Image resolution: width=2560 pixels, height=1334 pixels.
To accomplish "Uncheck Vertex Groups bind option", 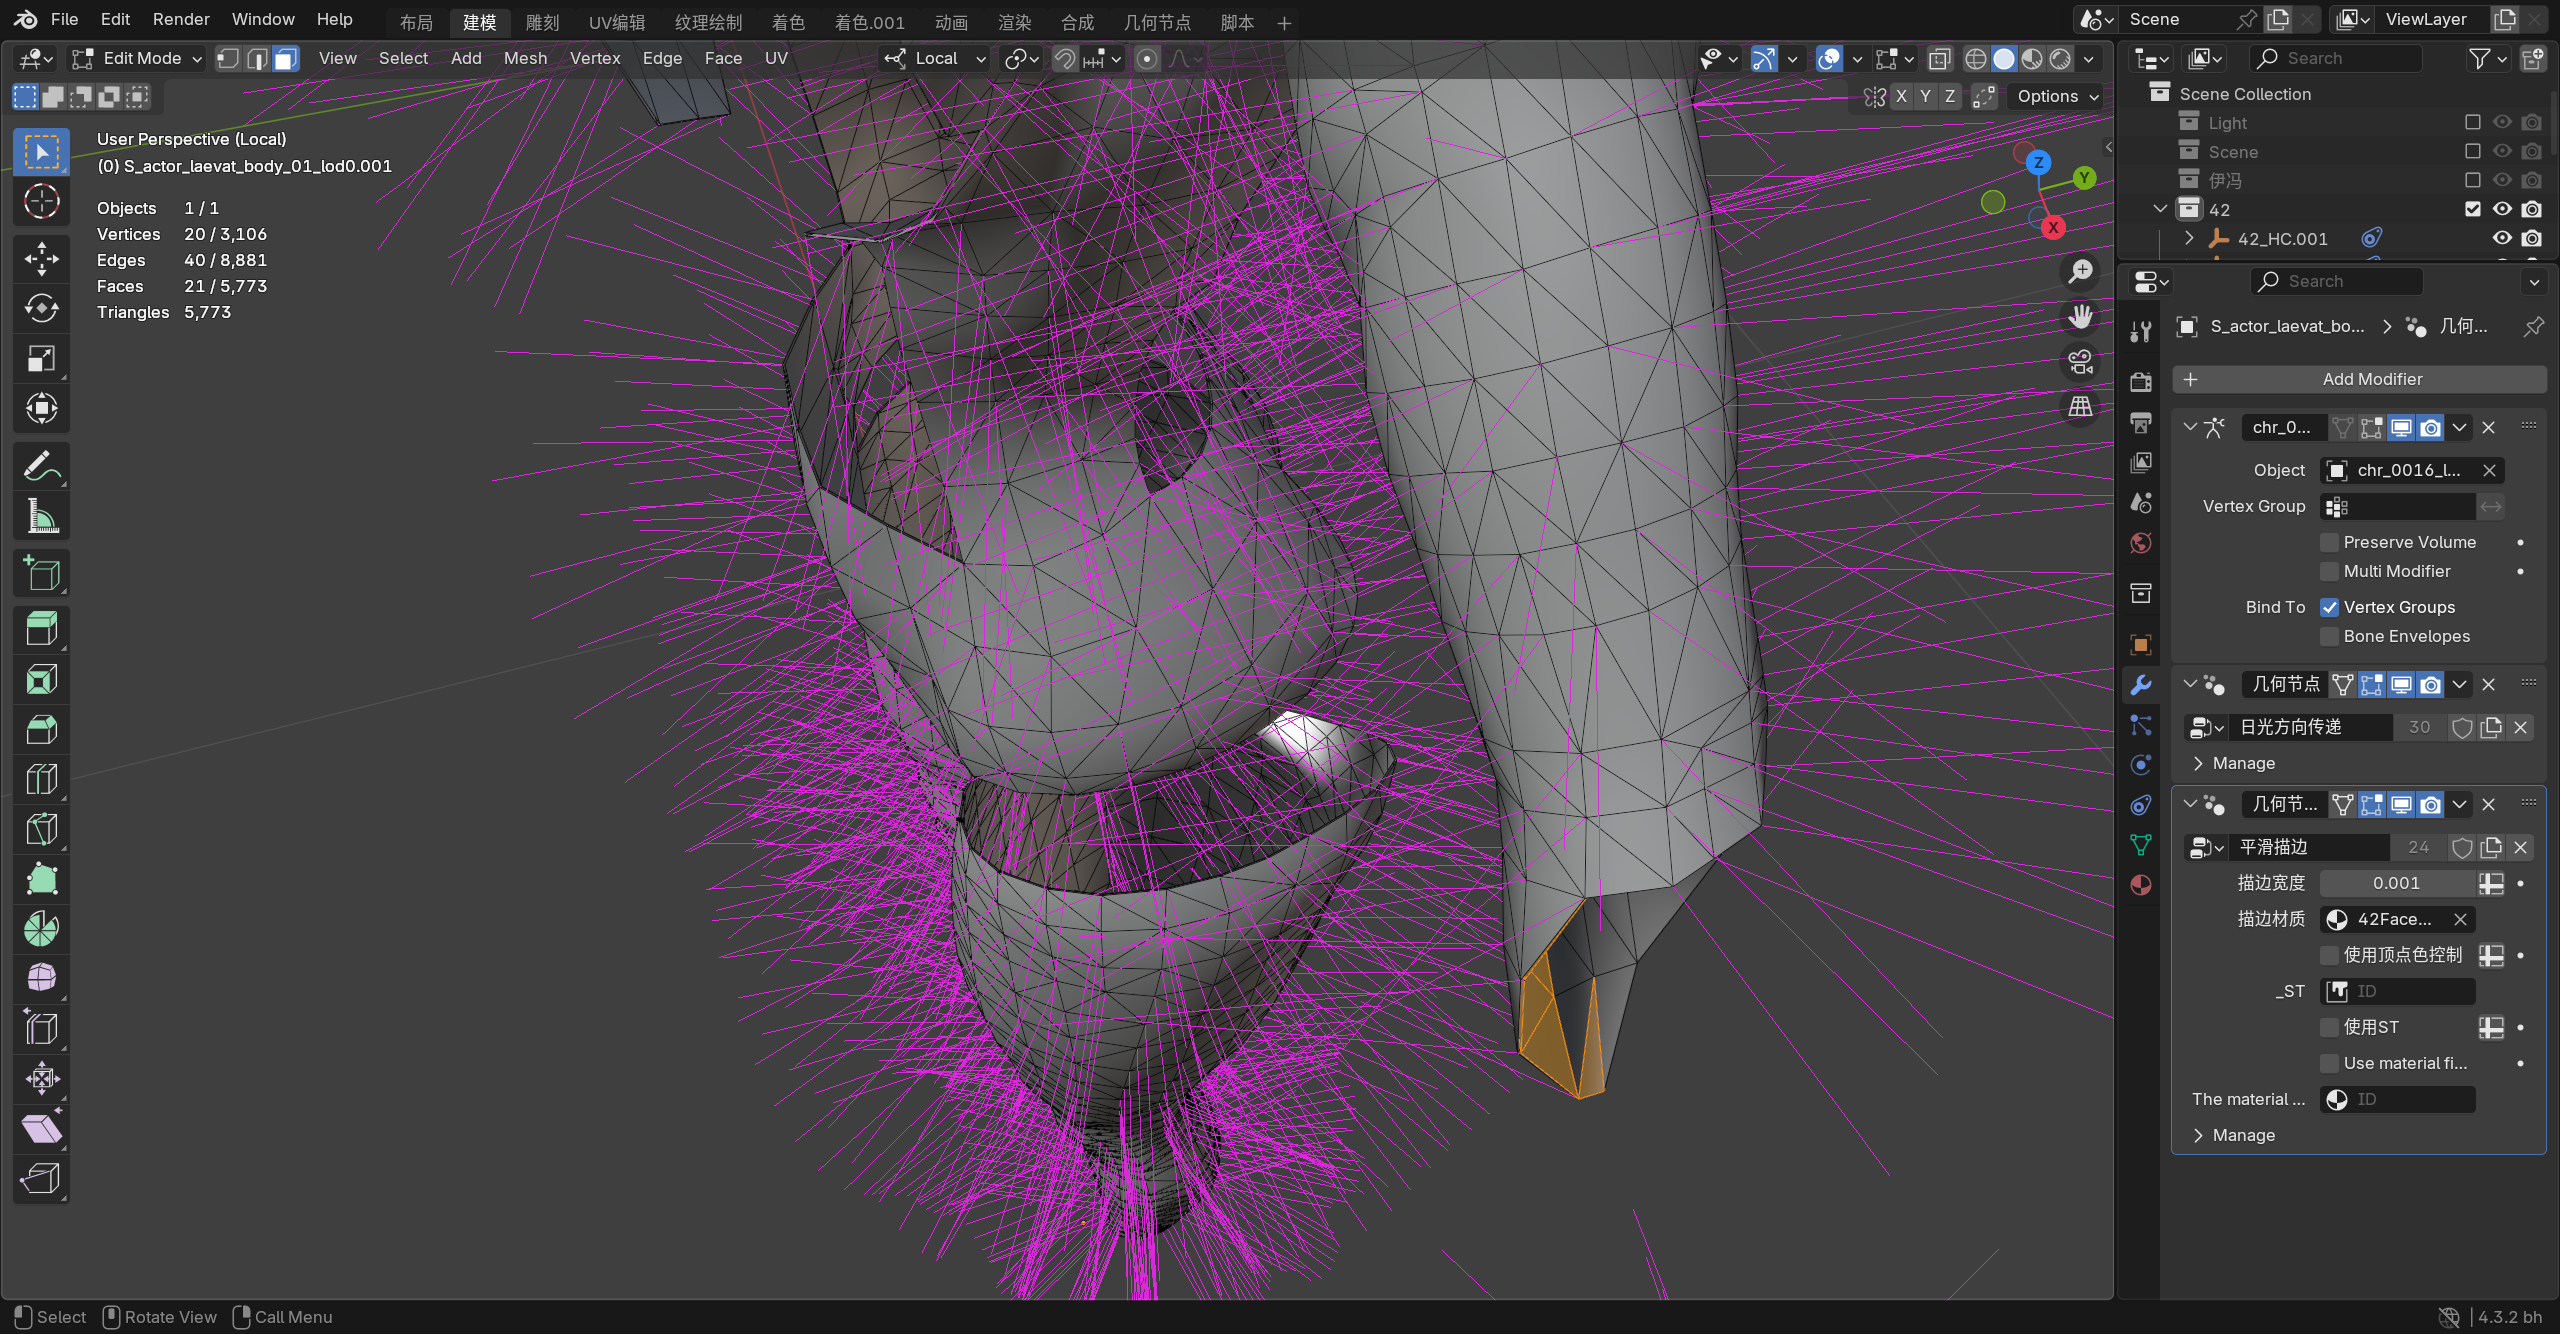I will pyautogui.click(x=2330, y=607).
